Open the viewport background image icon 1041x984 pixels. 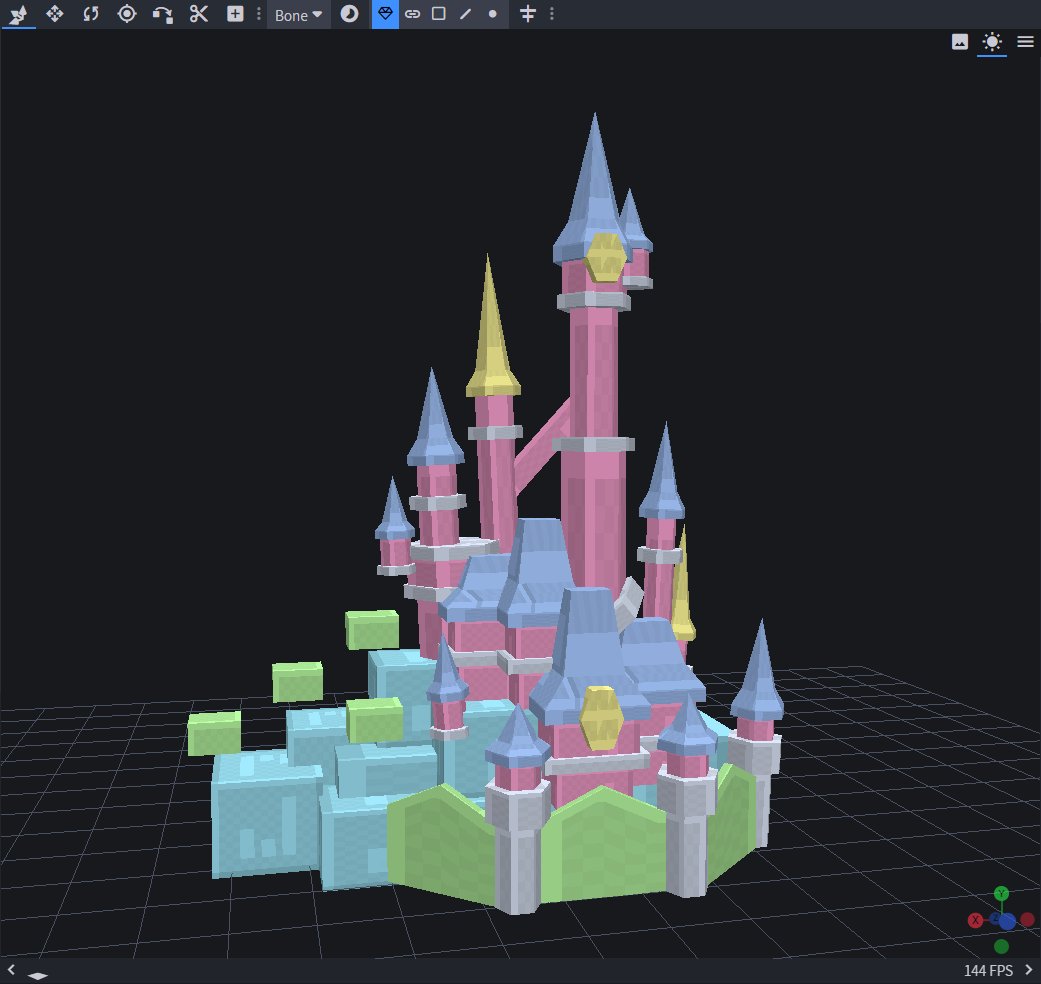pos(960,42)
